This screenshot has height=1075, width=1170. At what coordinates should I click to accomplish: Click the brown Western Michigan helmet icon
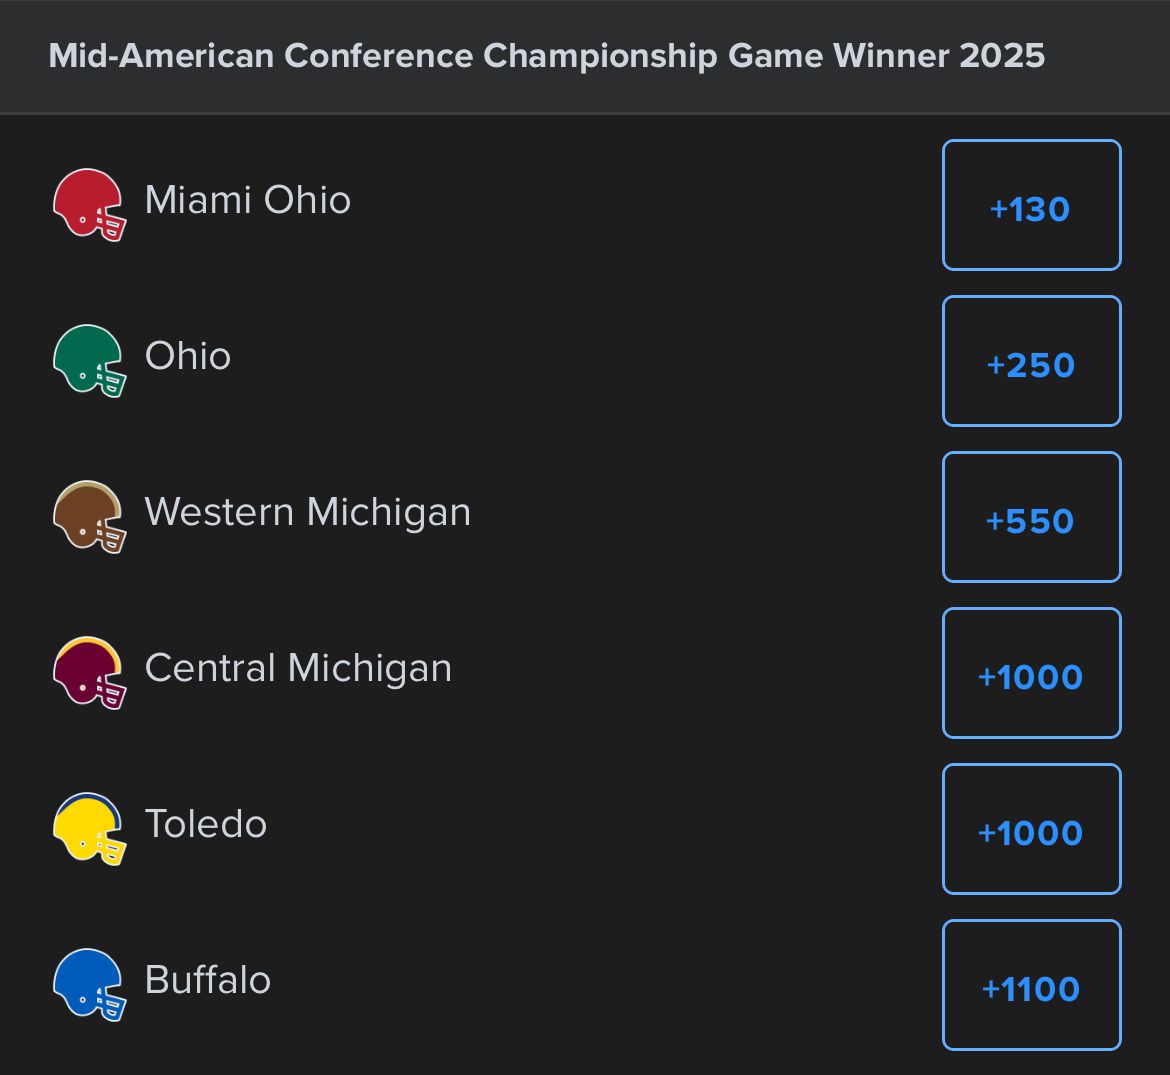(89, 516)
